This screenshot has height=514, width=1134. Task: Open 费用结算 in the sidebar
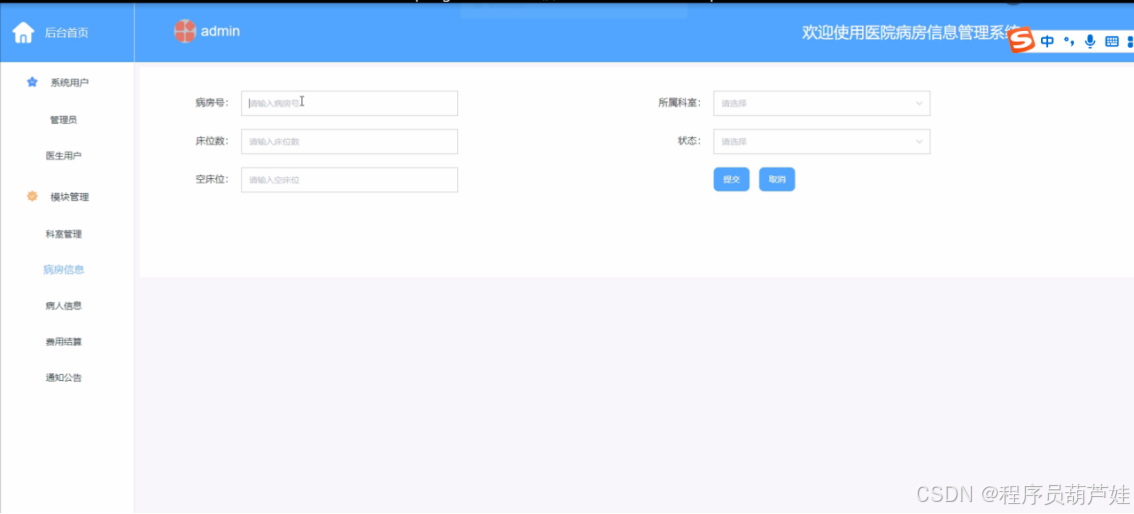64,341
